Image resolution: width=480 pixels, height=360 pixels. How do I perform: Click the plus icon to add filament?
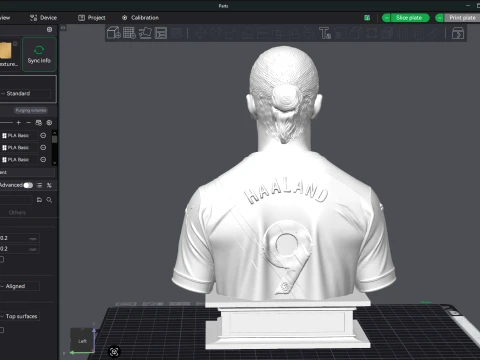click(x=19, y=123)
